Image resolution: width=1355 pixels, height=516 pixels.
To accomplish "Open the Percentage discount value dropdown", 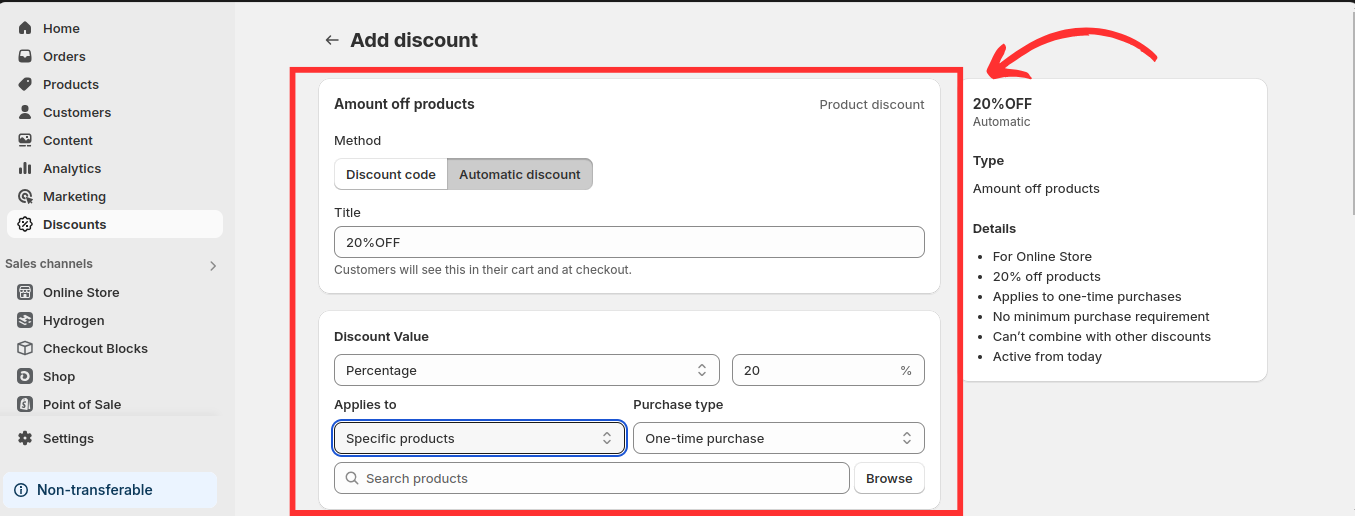I will [x=526, y=370].
